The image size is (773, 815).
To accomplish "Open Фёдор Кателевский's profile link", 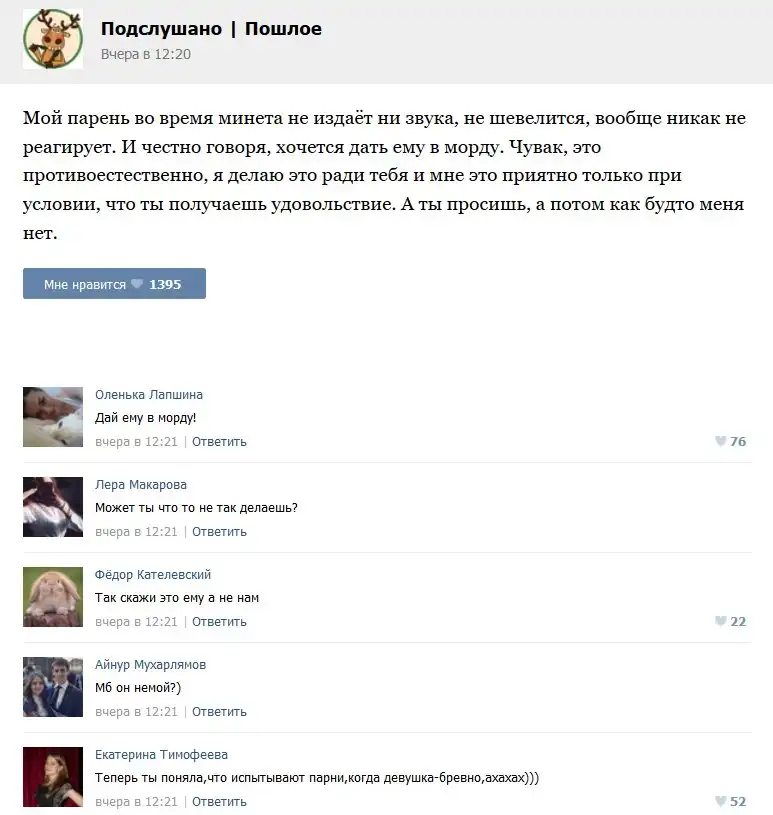I will (x=153, y=574).
